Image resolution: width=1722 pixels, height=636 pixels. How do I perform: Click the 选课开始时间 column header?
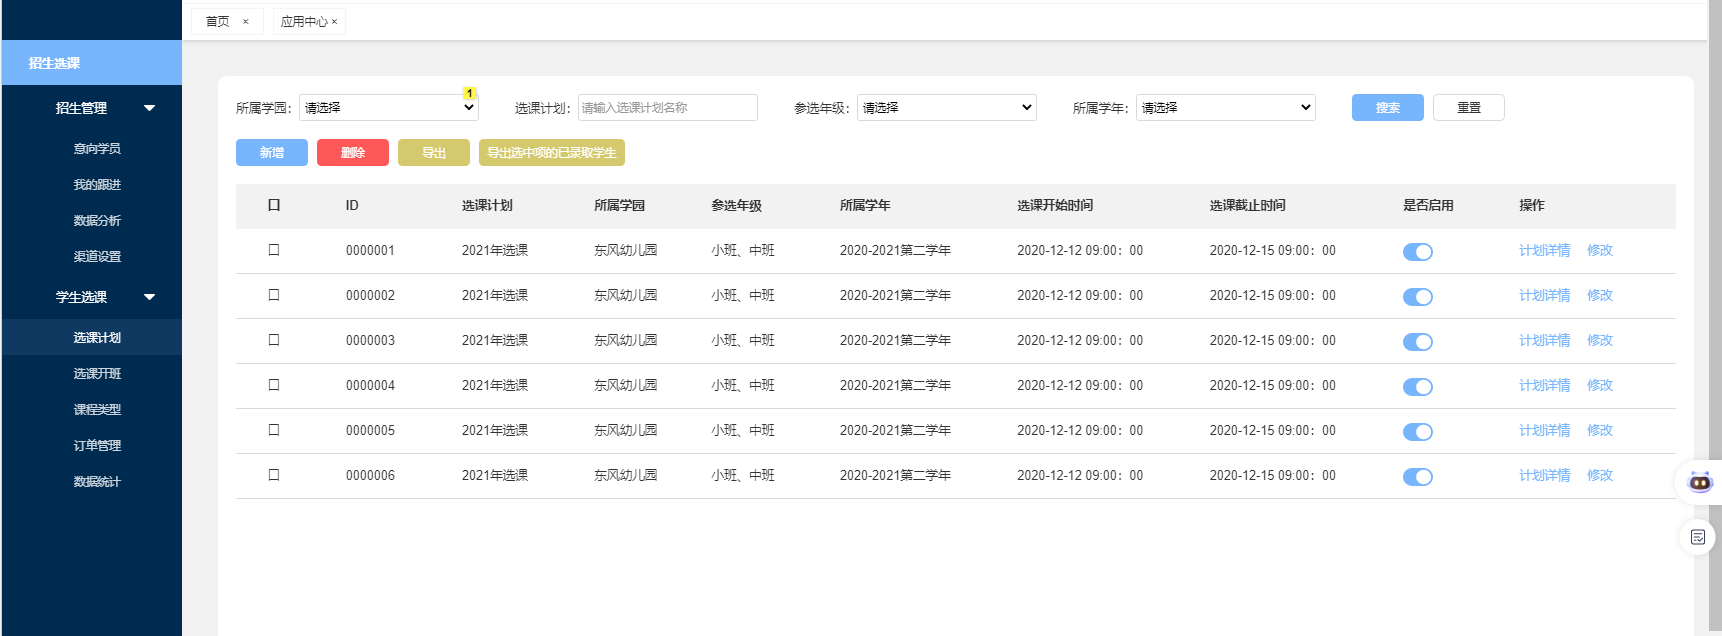1055,205
